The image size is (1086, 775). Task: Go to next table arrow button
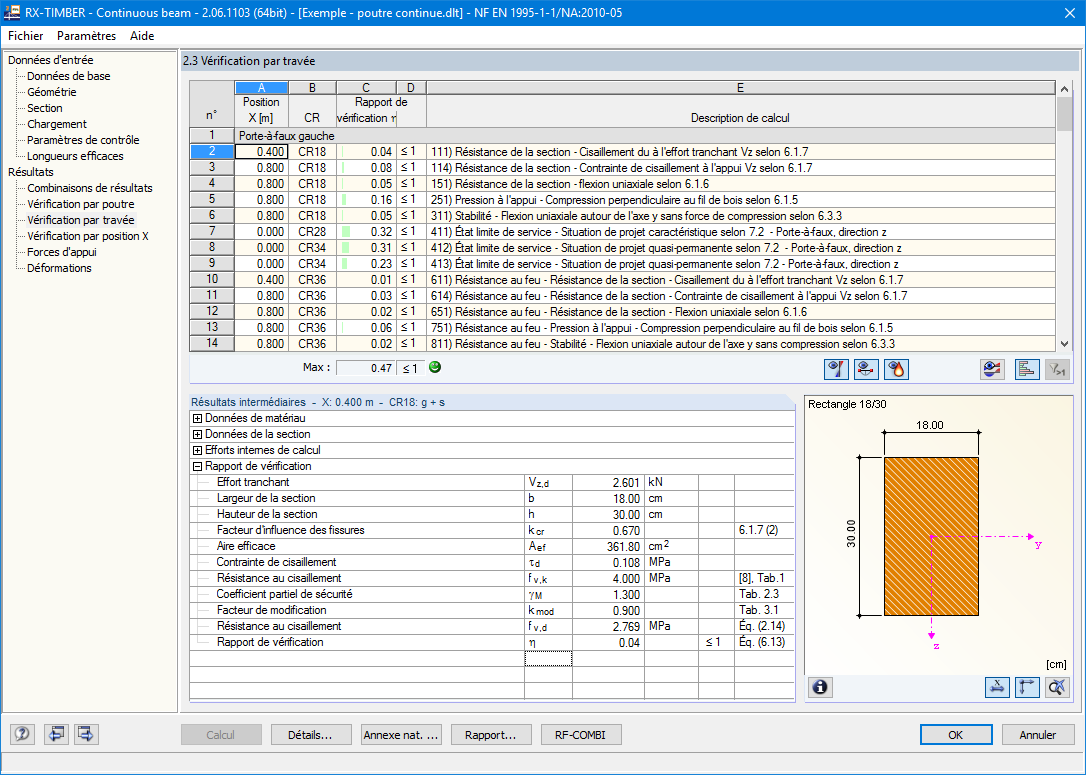coord(87,733)
